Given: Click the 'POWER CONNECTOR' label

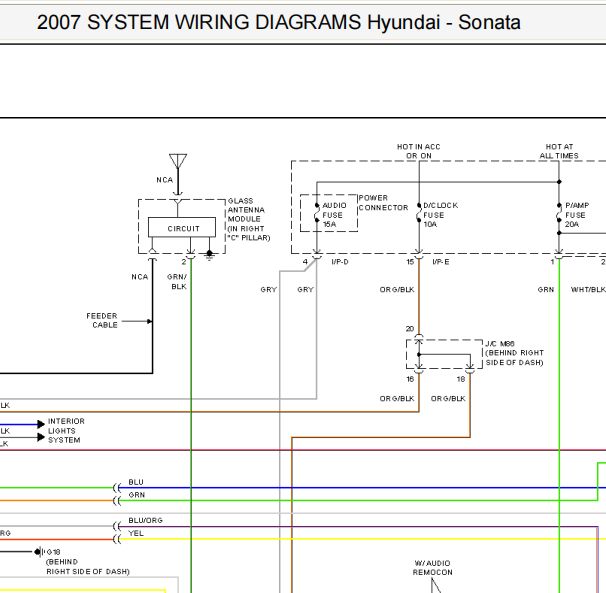Looking at the screenshot, I should click(383, 203).
